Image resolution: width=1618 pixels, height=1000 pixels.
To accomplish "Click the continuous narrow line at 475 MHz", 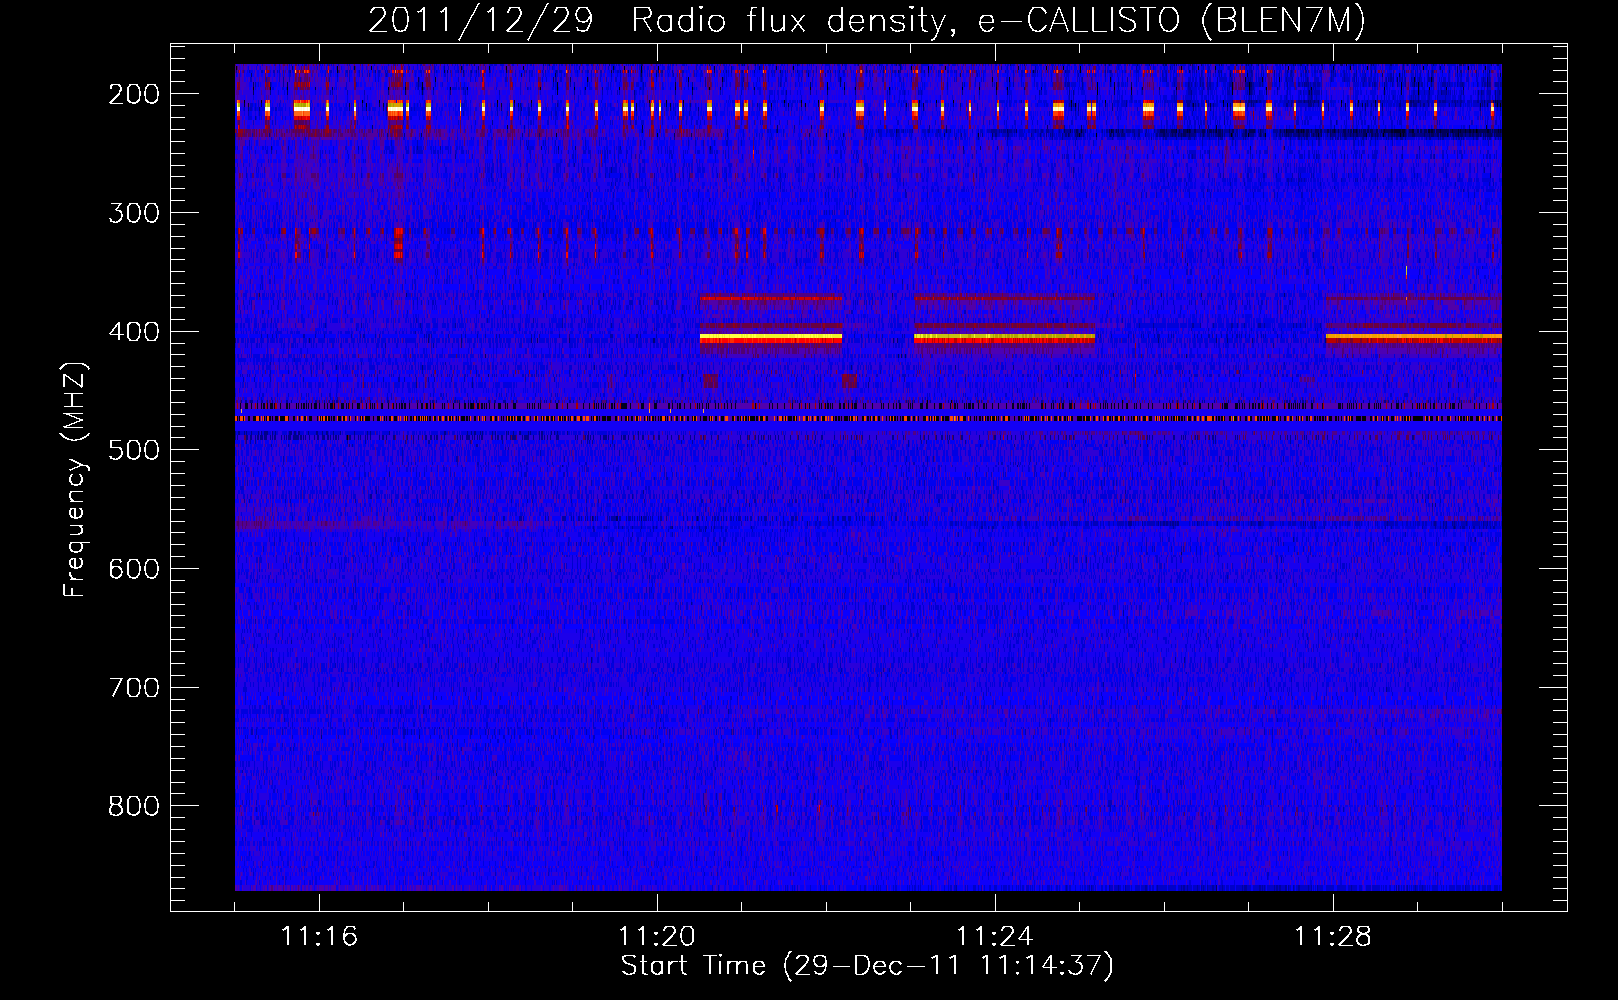I will click(868, 419).
